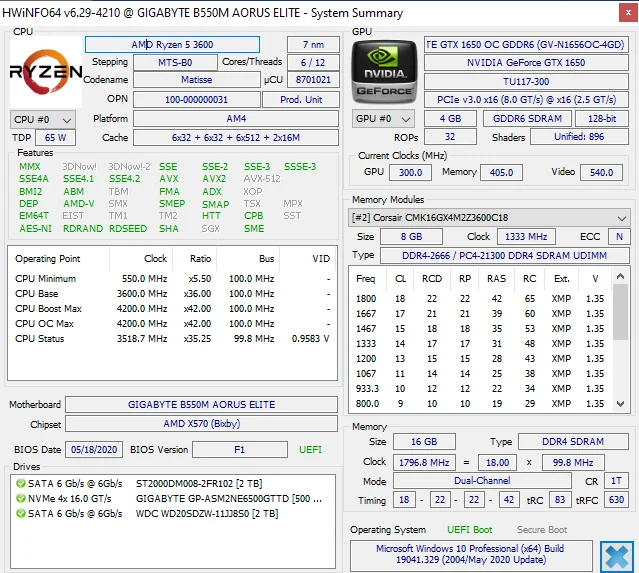Screen dimensions: 639x573
Task: Click the GIGABYTE B550M AORUS ELITE motherboard field
Action: [201, 405]
